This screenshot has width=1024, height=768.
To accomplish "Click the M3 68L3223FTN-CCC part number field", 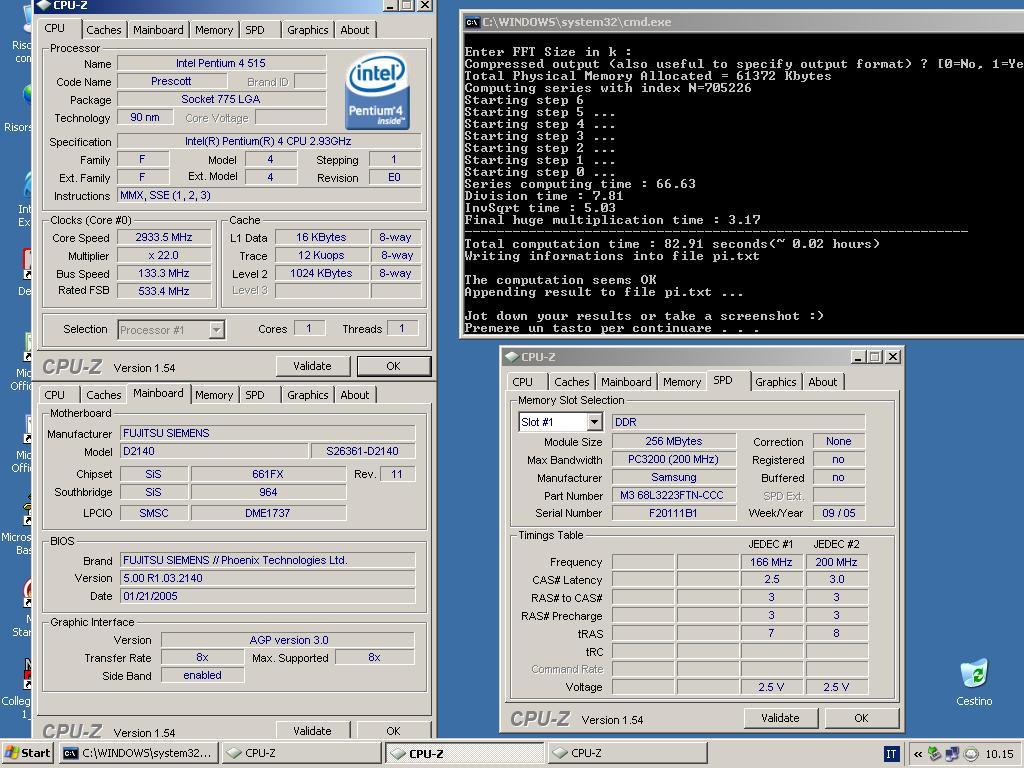I will (673, 496).
